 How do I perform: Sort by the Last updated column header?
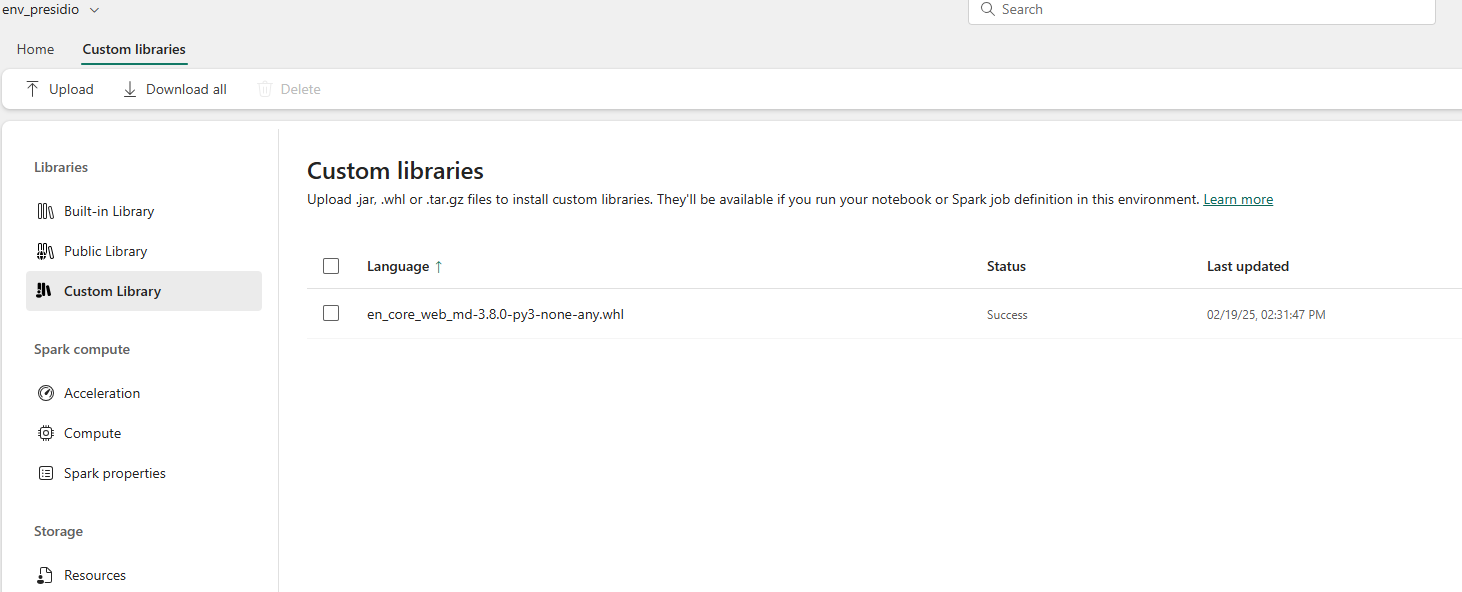1248,266
